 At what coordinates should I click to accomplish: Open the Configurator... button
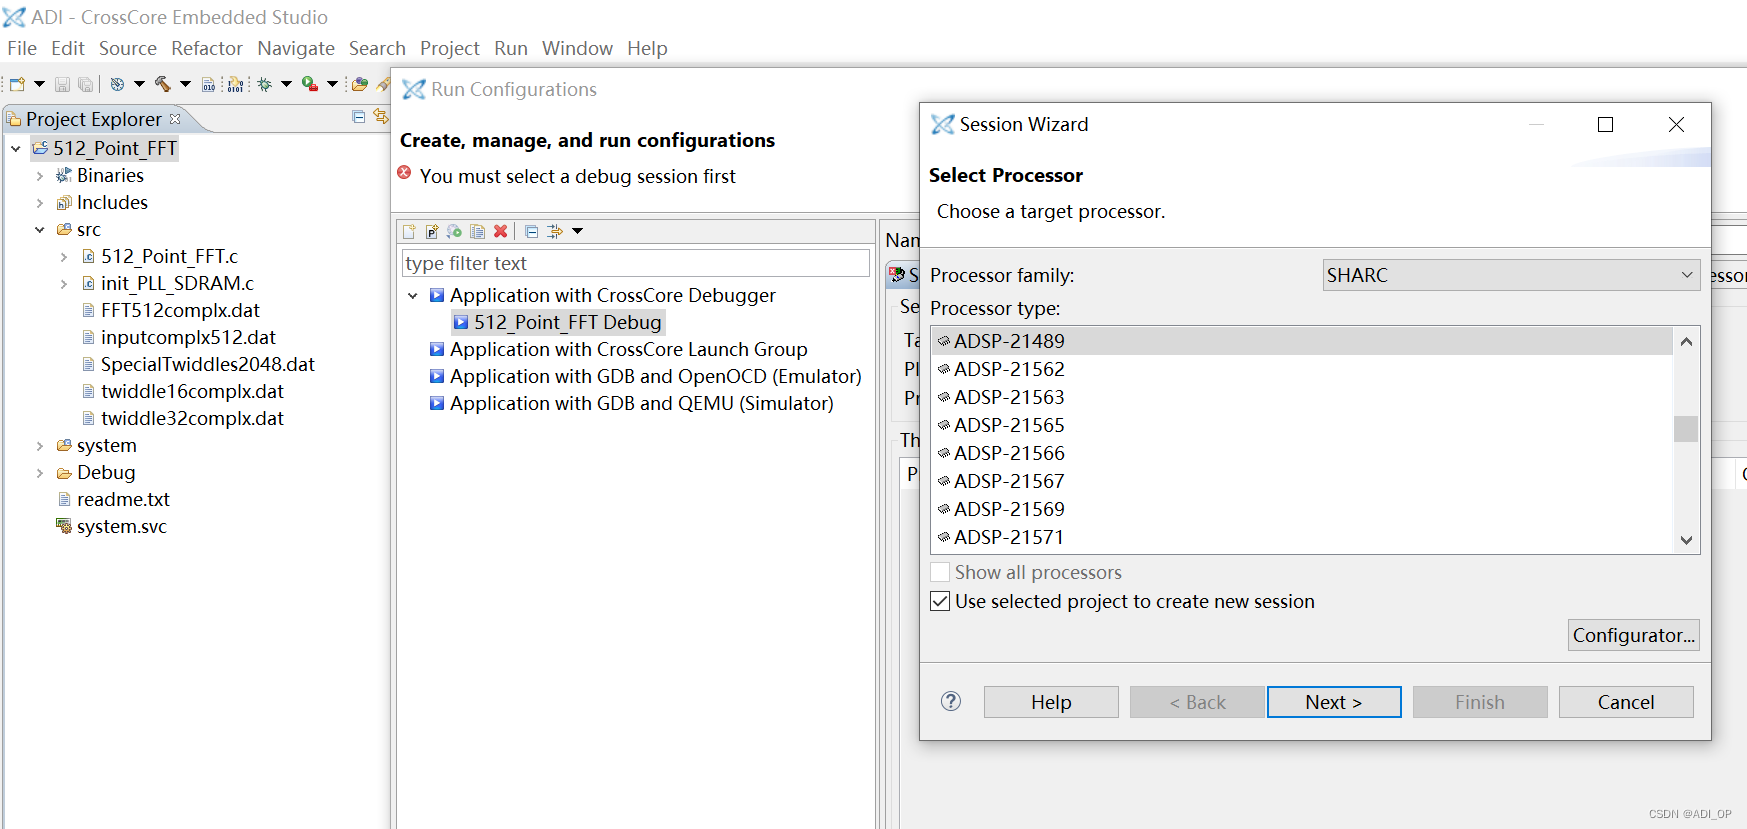[1634, 635]
